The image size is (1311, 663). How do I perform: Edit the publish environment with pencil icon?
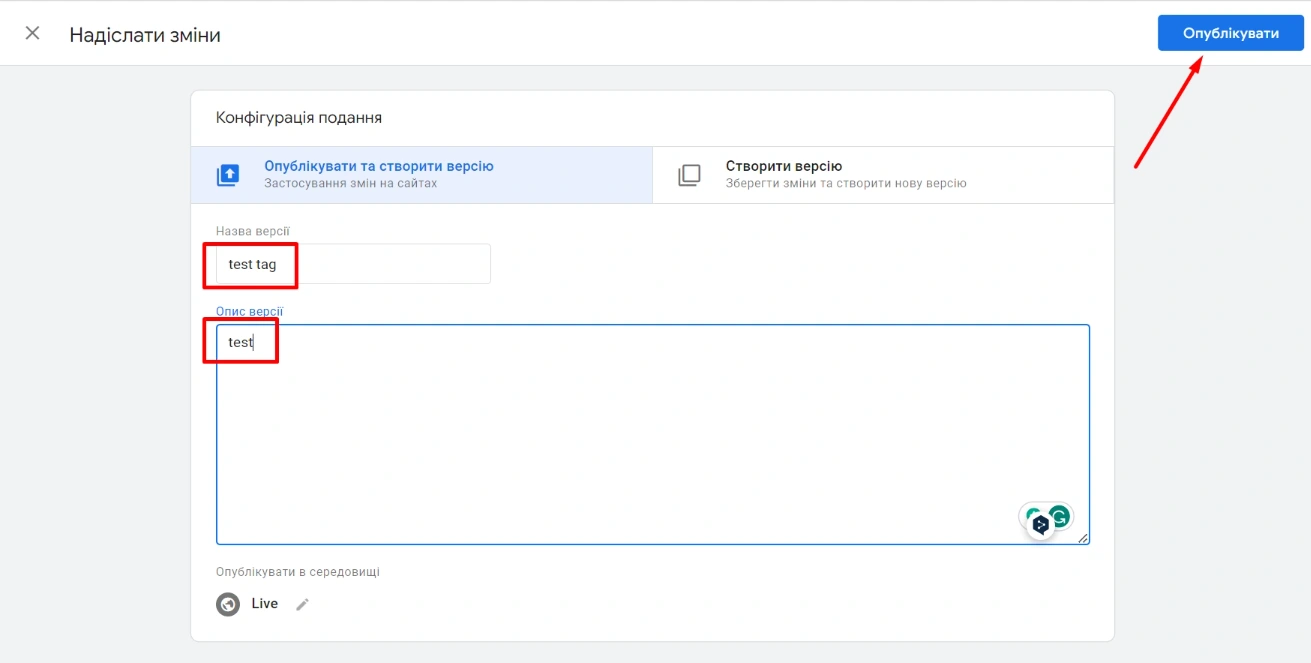302,604
